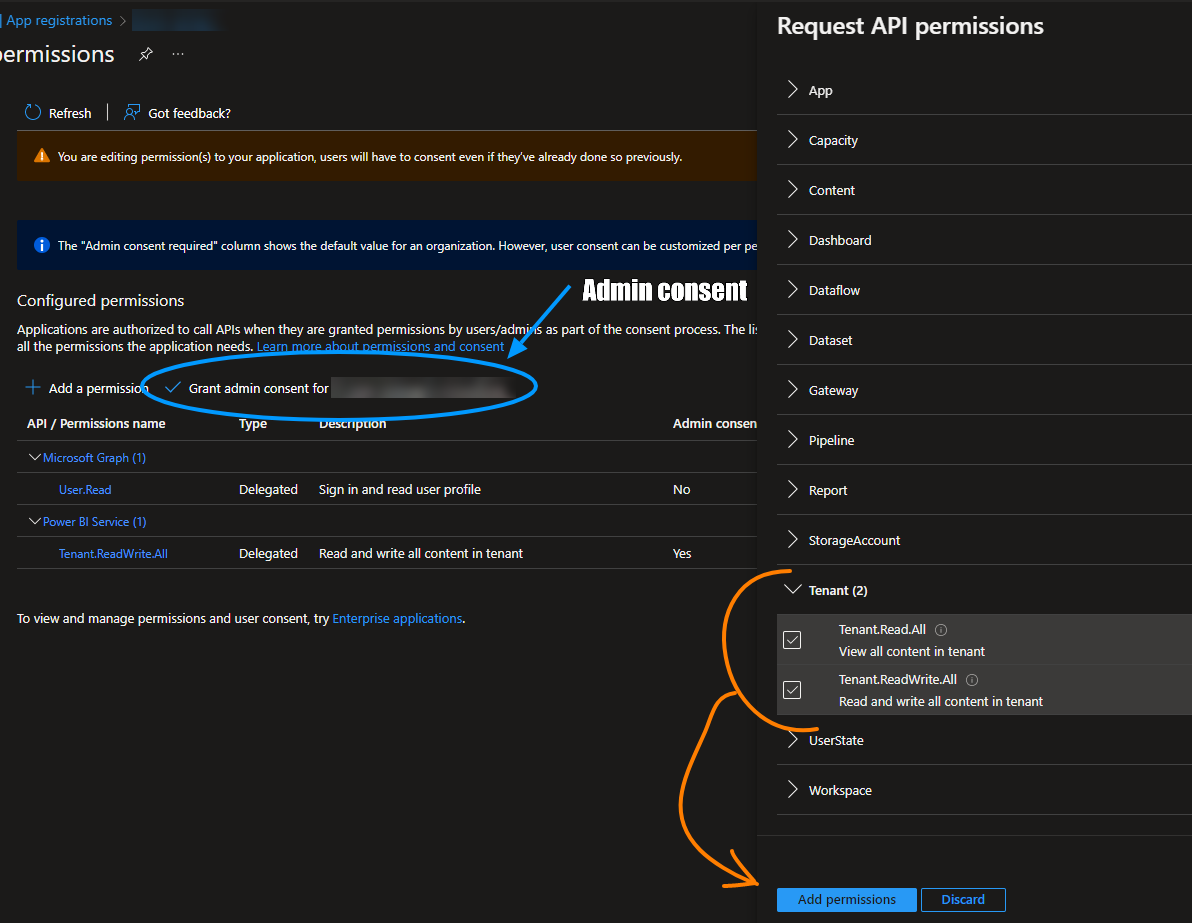Click the info icon next to Tenant.ReadWrite.All
The height and width of the screenshot is (923, 1192).
point(972,680)
